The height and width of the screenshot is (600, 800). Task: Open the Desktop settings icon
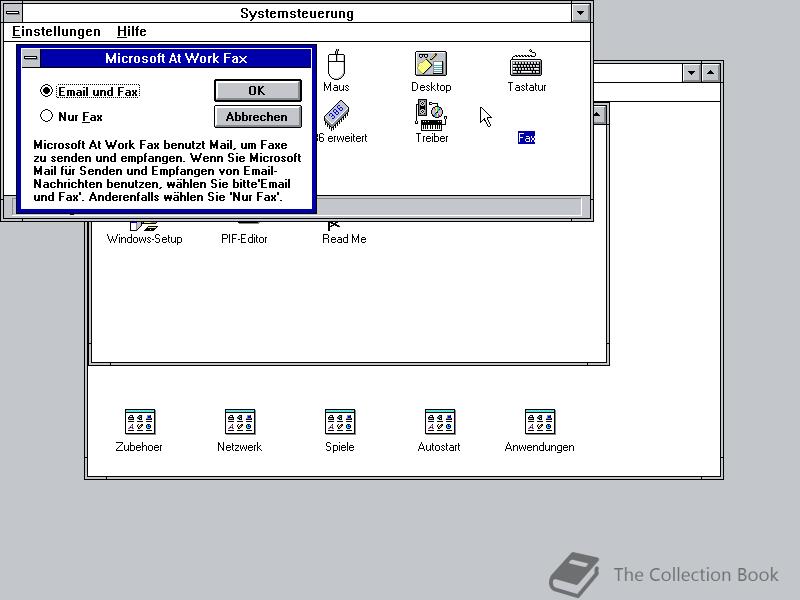pos(431,64)
